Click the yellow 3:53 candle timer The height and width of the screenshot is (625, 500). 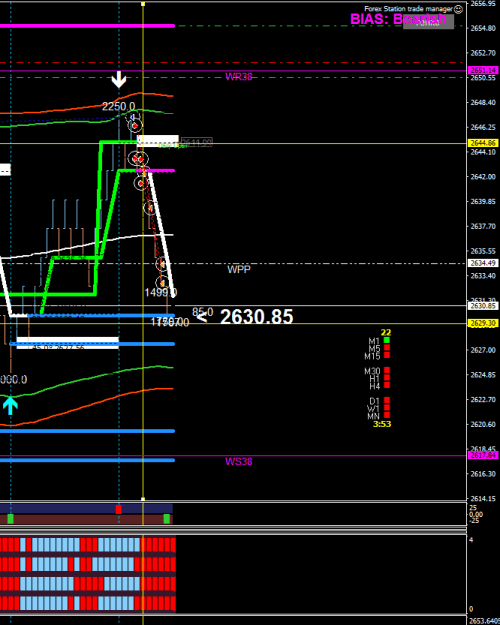pyautogui.click(x=382, y=424)
